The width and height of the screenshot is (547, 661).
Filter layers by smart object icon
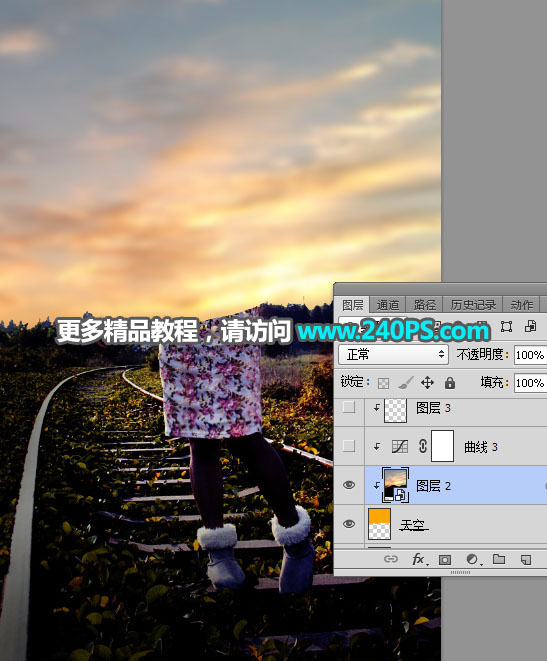(x=530, y=326)
